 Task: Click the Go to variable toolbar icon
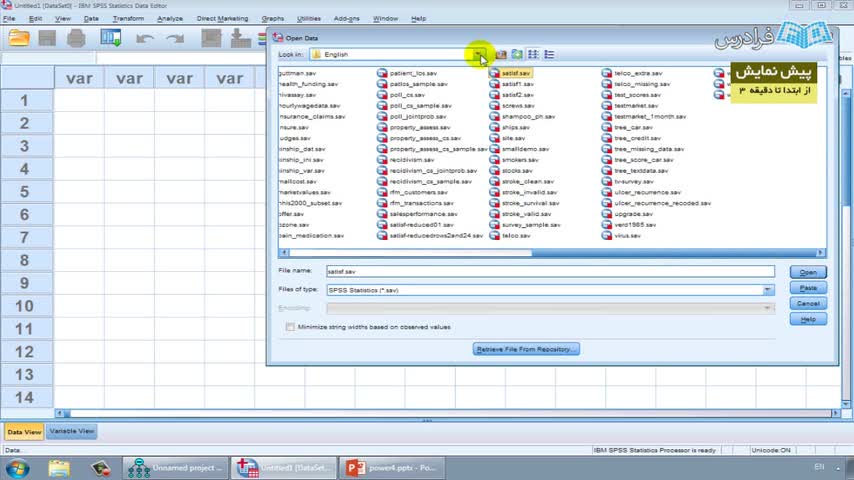(240, 38)
